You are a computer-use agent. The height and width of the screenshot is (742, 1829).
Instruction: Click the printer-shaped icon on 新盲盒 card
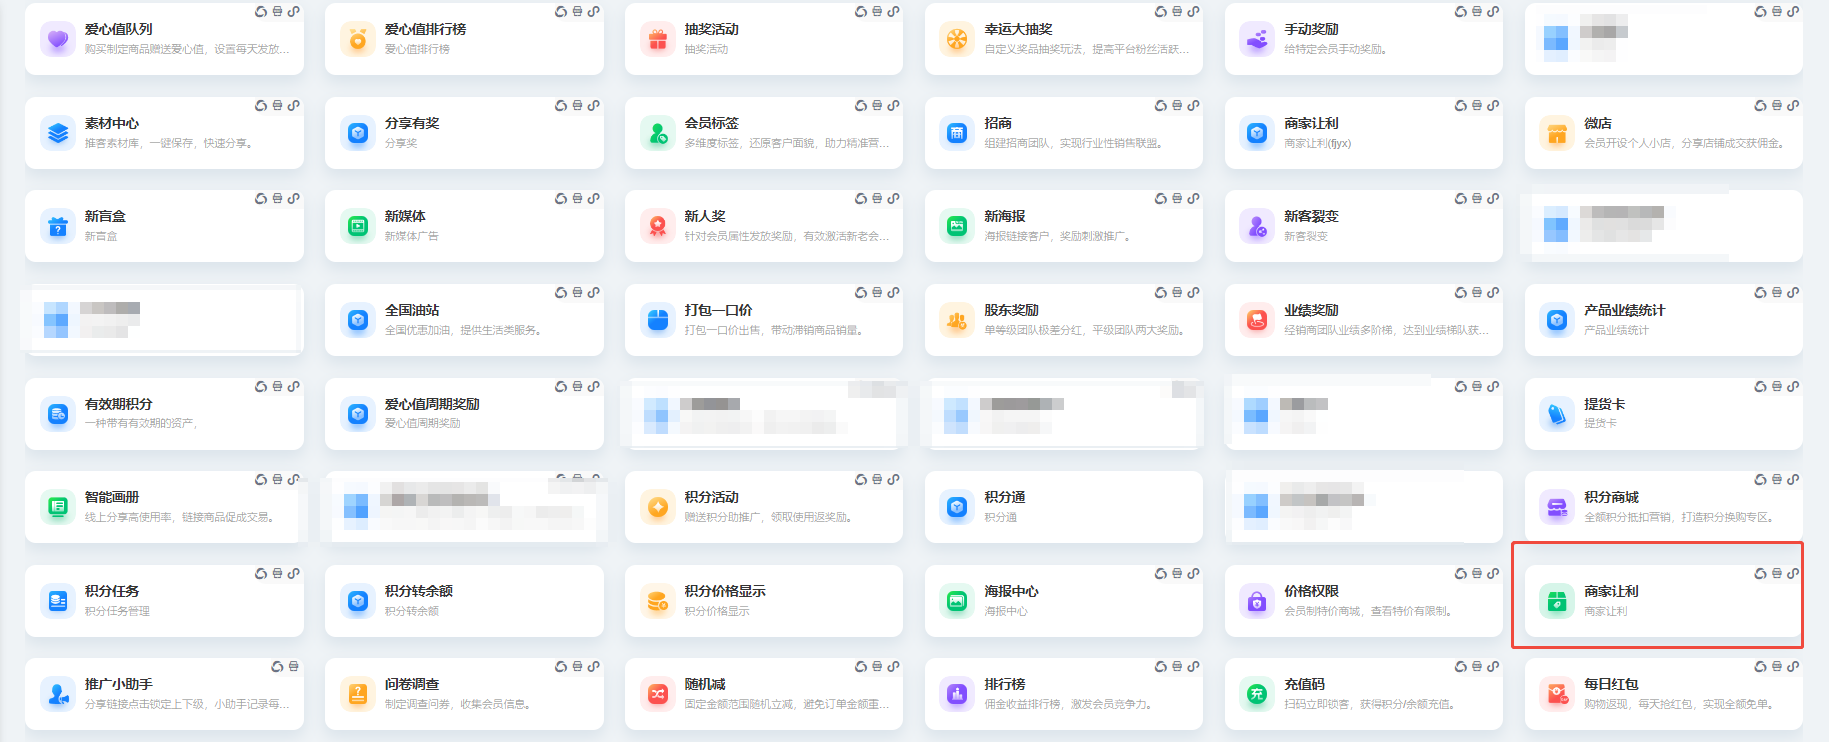coord(277,198)
